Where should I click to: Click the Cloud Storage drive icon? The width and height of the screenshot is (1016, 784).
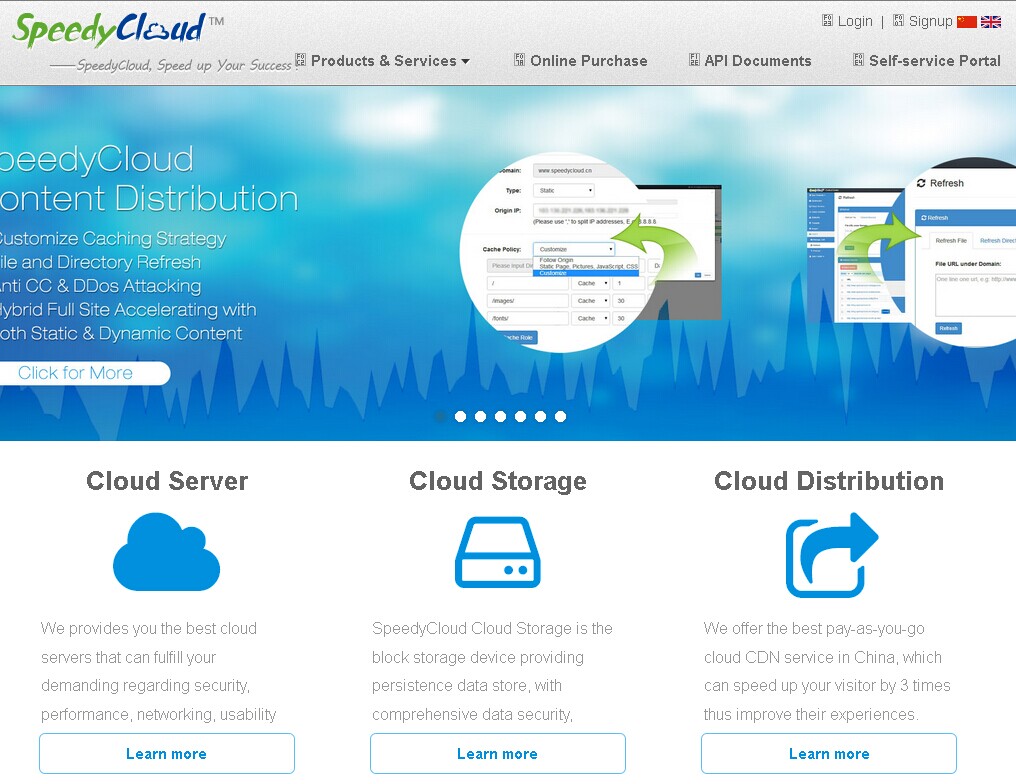(498, 553)
